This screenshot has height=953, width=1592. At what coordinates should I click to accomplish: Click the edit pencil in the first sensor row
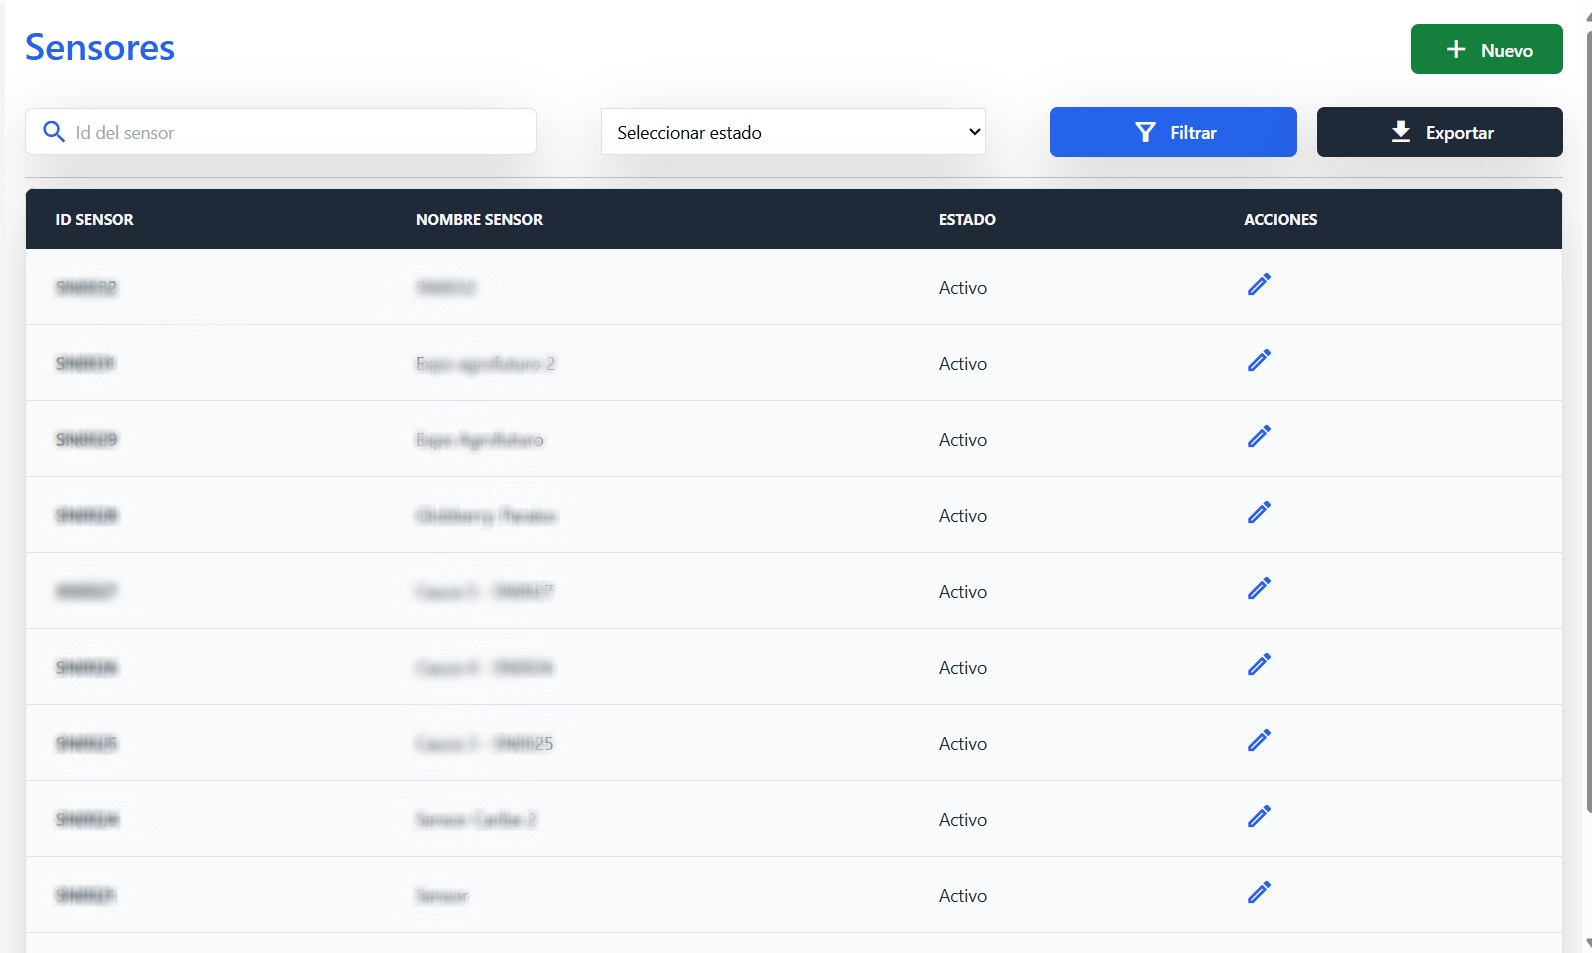(x=1259, y=285)
